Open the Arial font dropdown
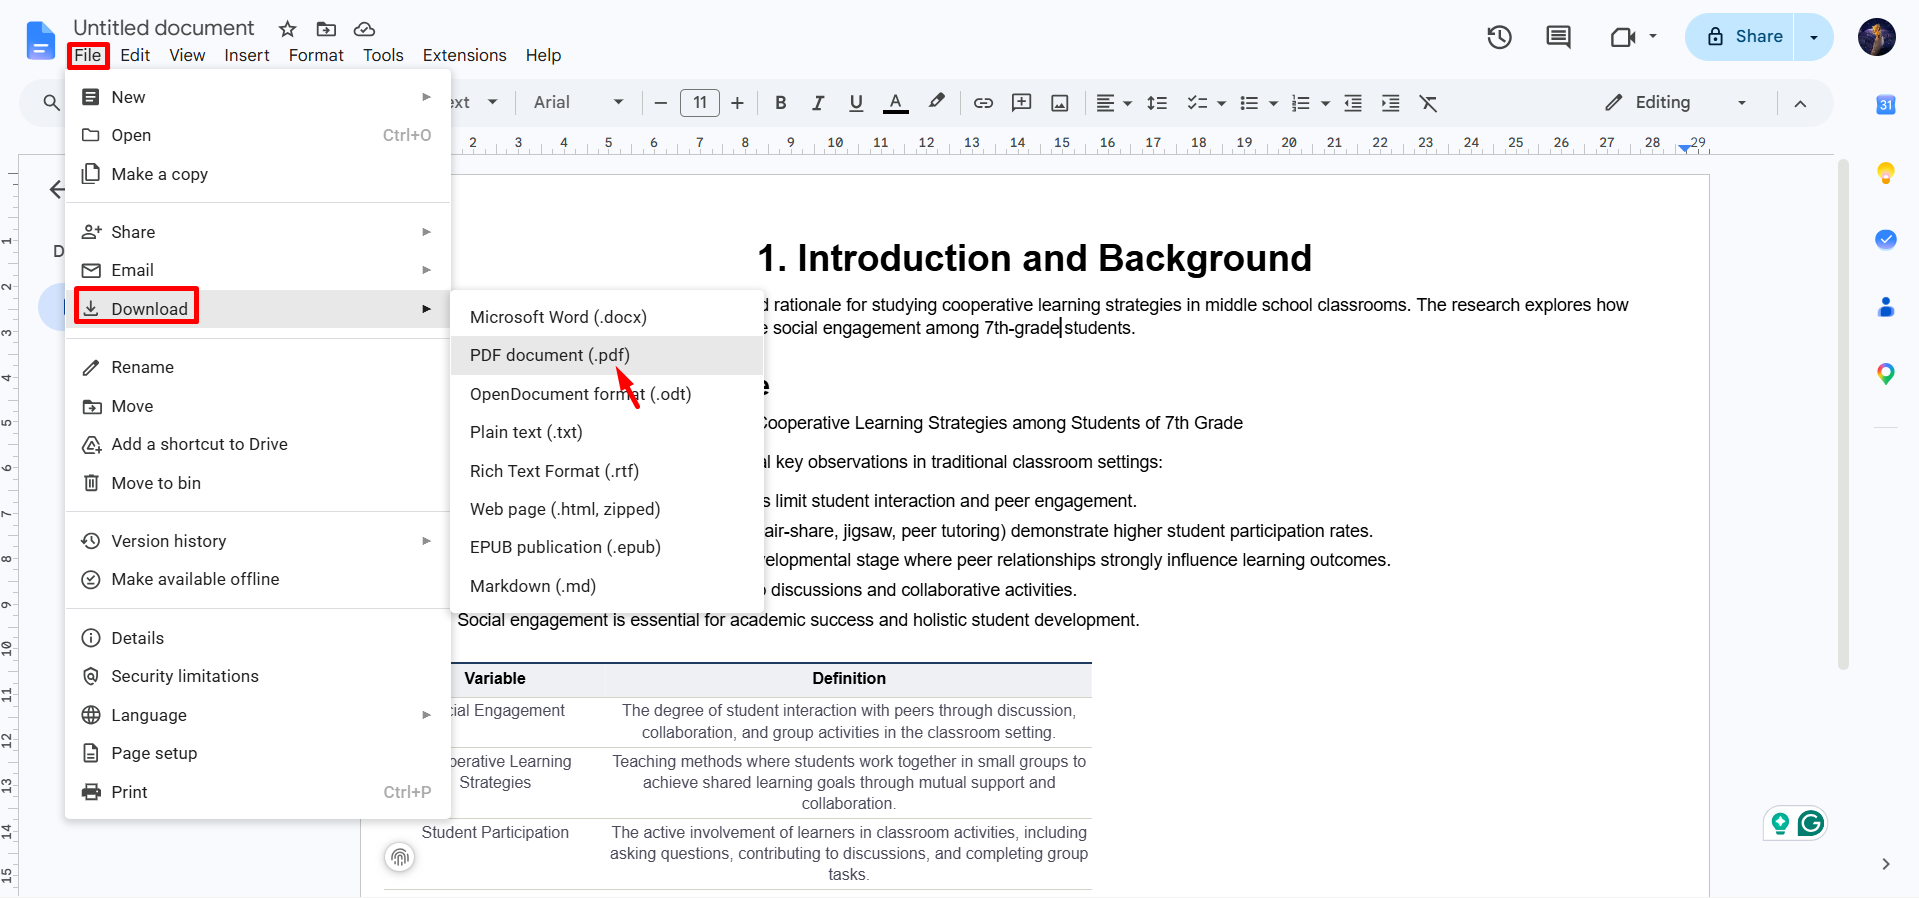Image resolution: width=1919 pixels, height=898 pixels. click(x=578, y=103)
